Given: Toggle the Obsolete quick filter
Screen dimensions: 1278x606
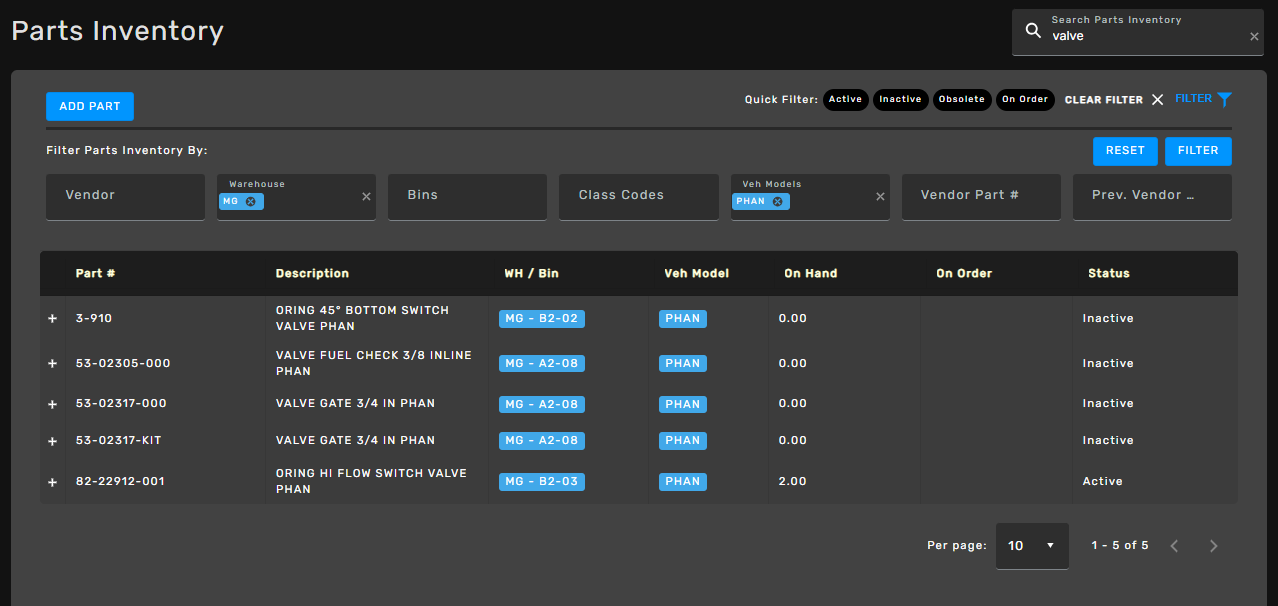Looking at the screenshot, I should [x=961, y=100].
